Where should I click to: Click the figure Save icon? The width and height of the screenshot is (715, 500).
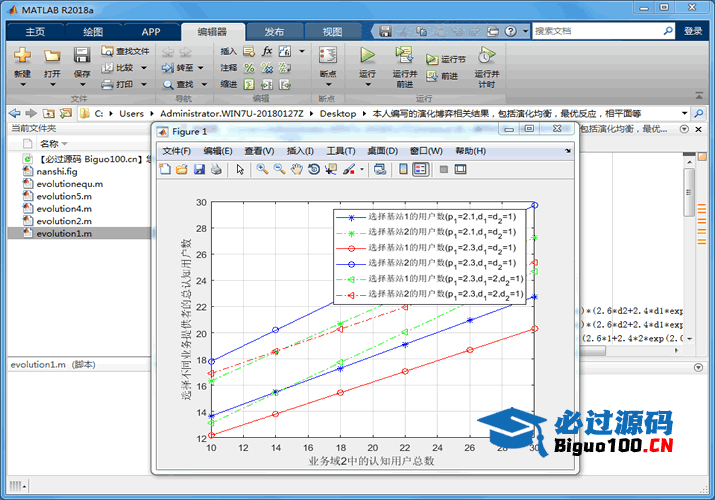pyautogui.click(x=199, y=170)
